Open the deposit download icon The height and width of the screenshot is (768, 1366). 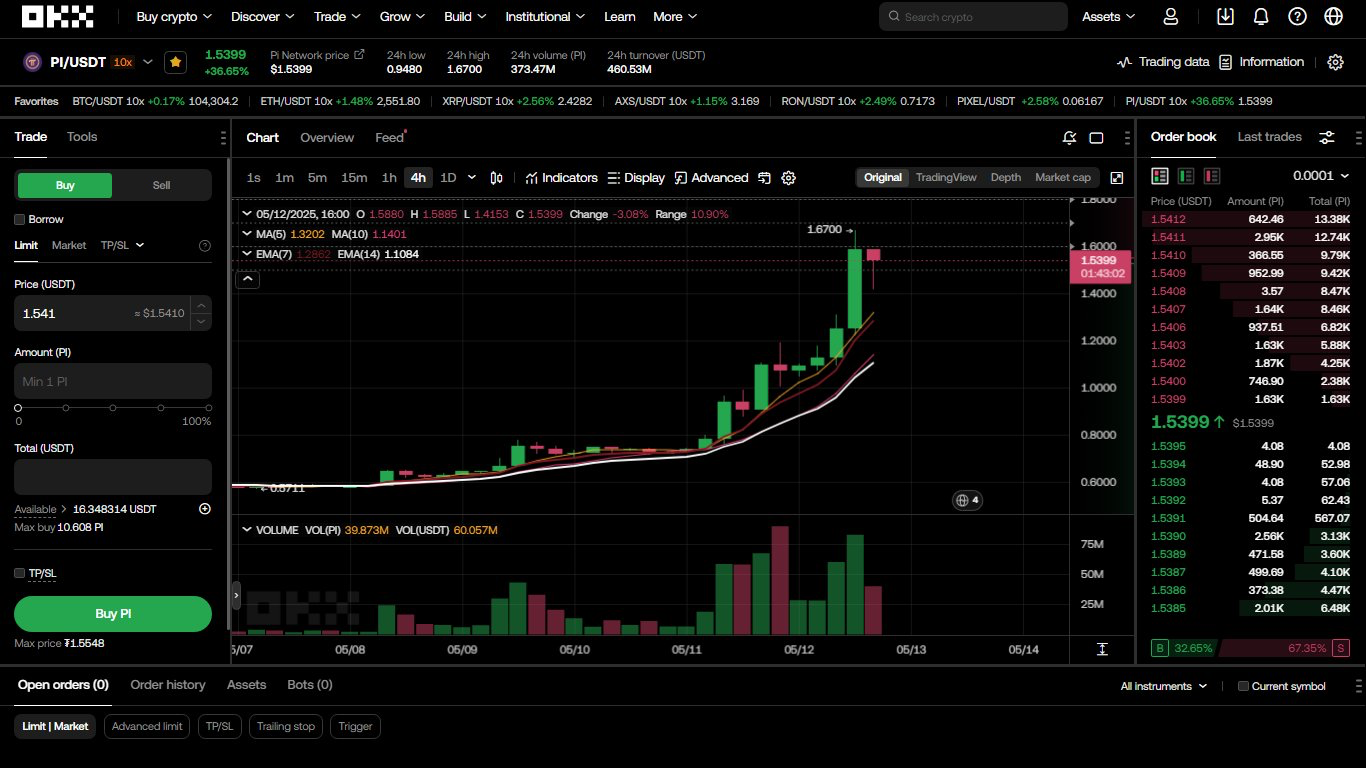[x=1226, y=17]
